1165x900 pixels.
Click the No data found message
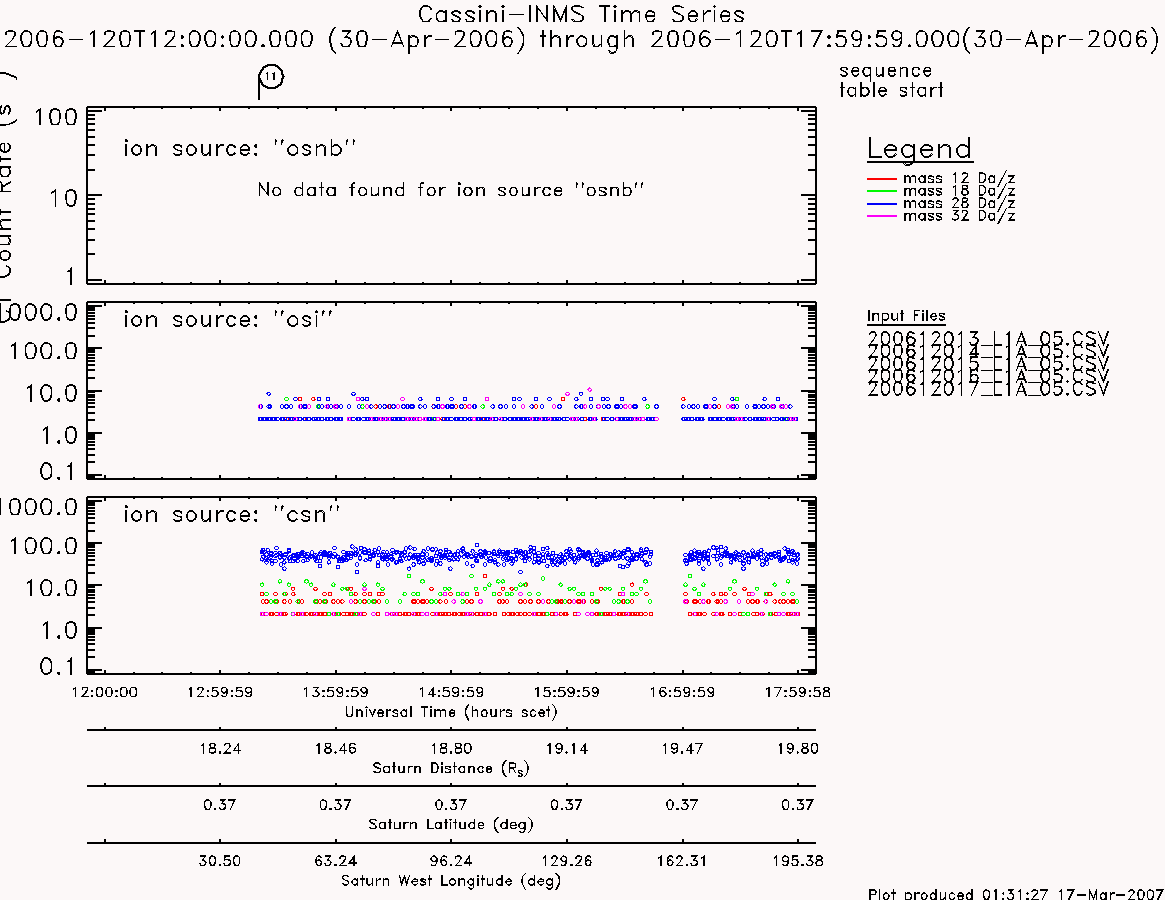click(x=451, y=190)
